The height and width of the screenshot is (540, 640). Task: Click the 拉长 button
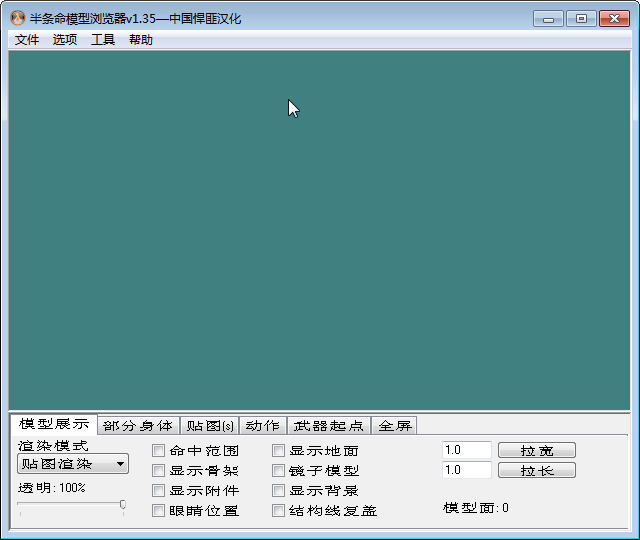537,470
